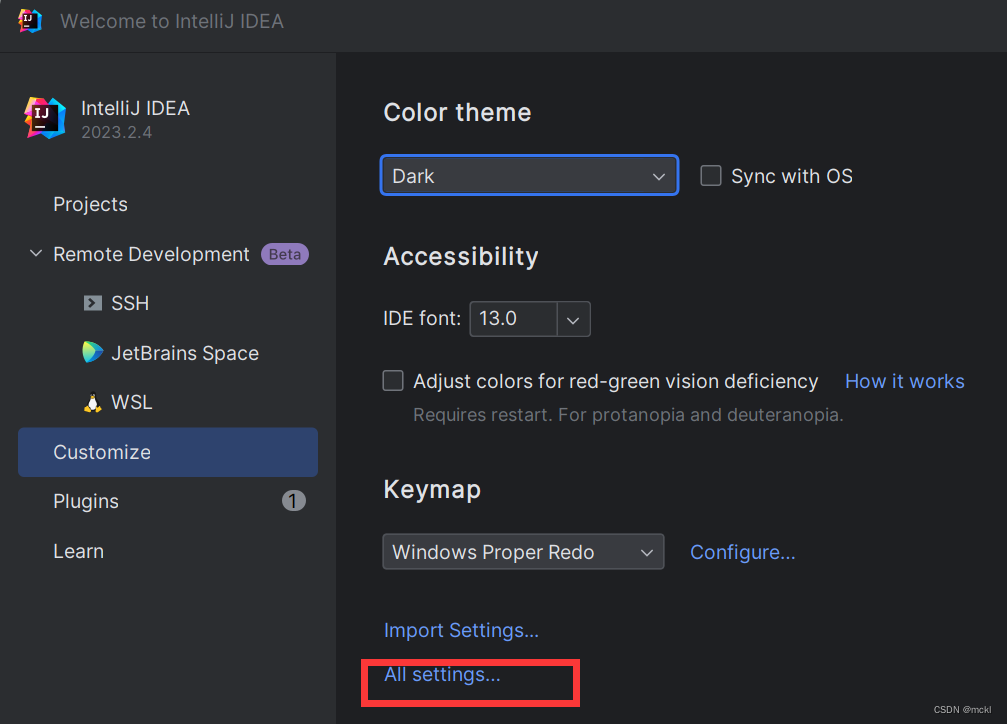Click the SSH terminal icon
The image size is (1007, 724).
tap(93, 303)
